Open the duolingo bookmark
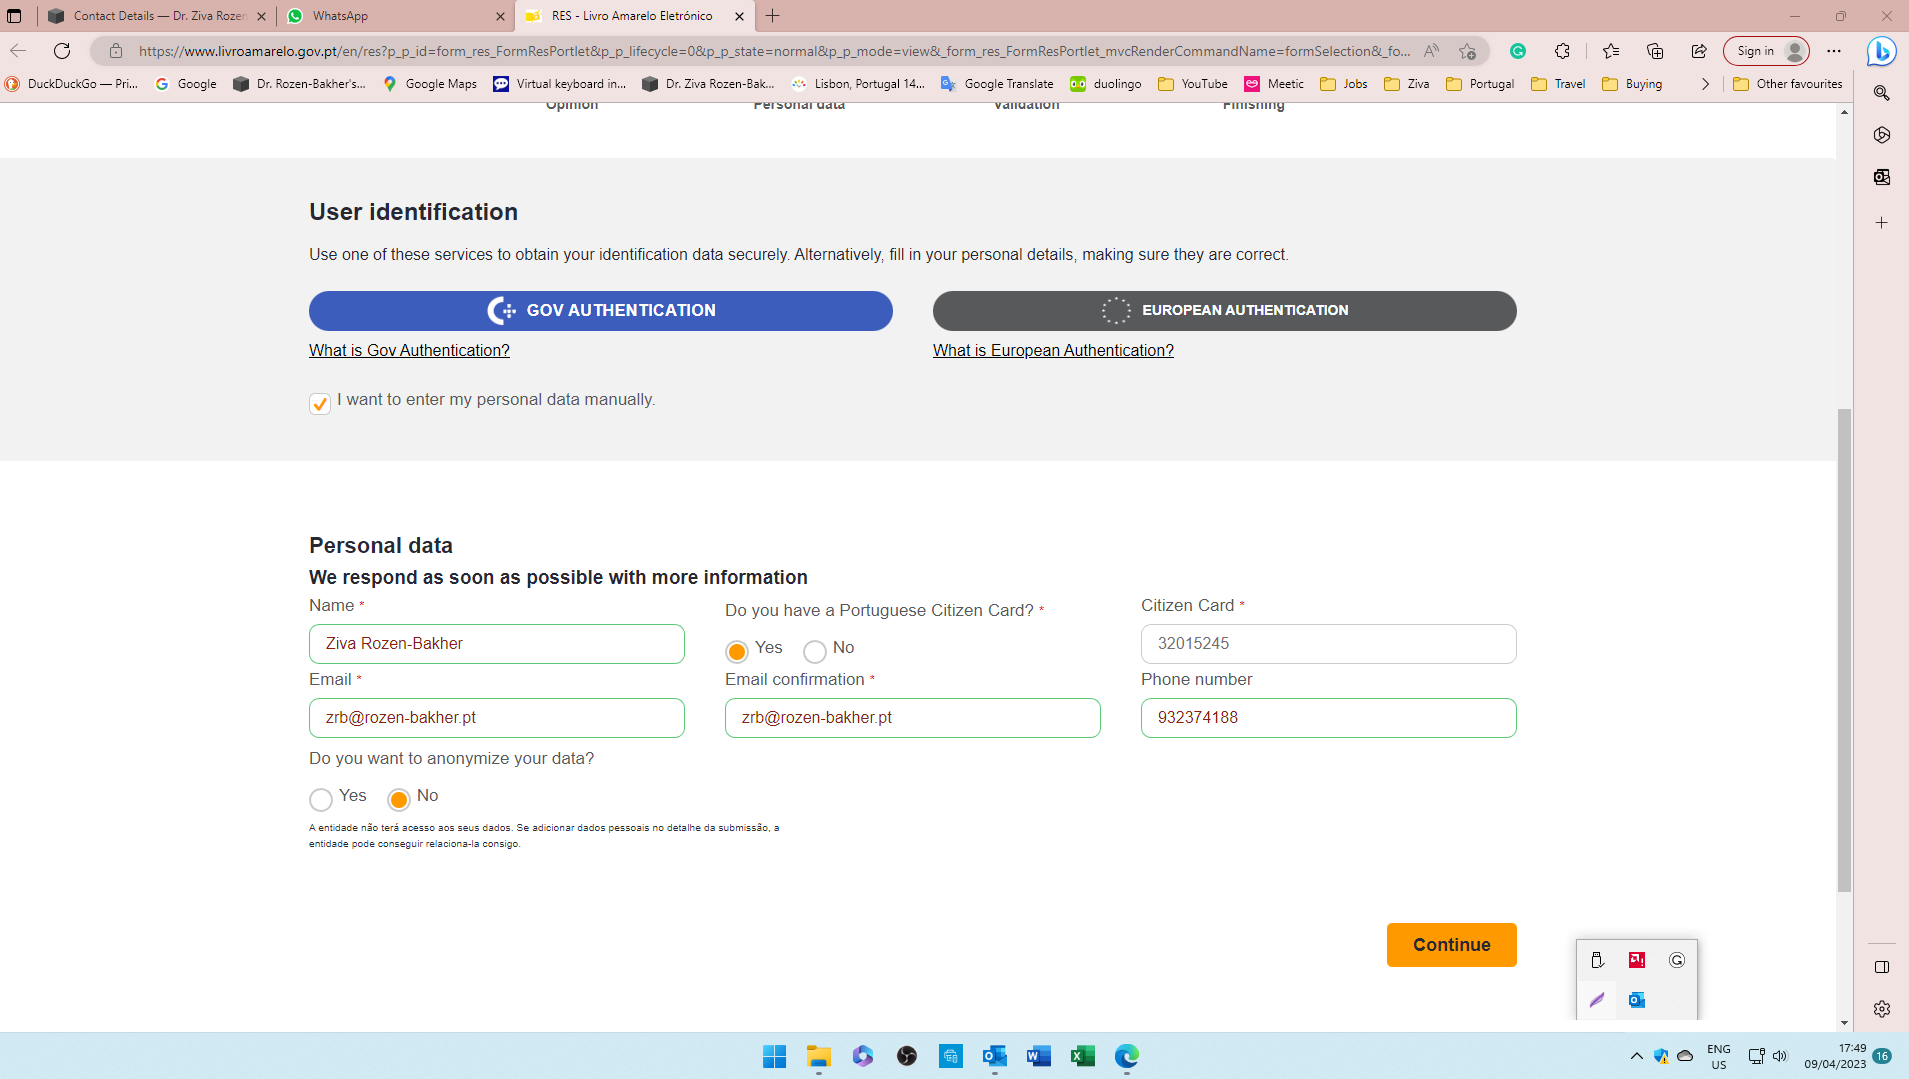The height and width of the screenshot is (1079, 1909). [1106, 84]
